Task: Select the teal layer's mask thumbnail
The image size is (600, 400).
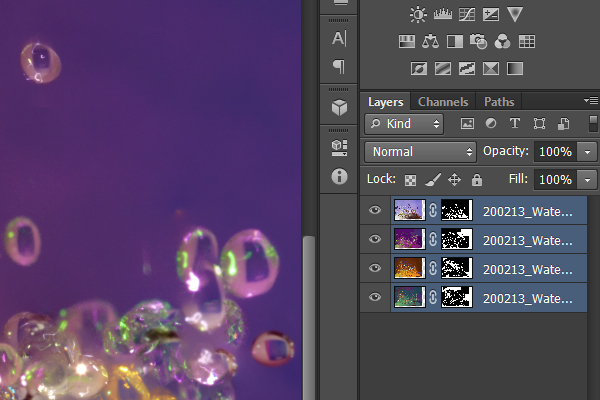Action: [x=457, y=297]
